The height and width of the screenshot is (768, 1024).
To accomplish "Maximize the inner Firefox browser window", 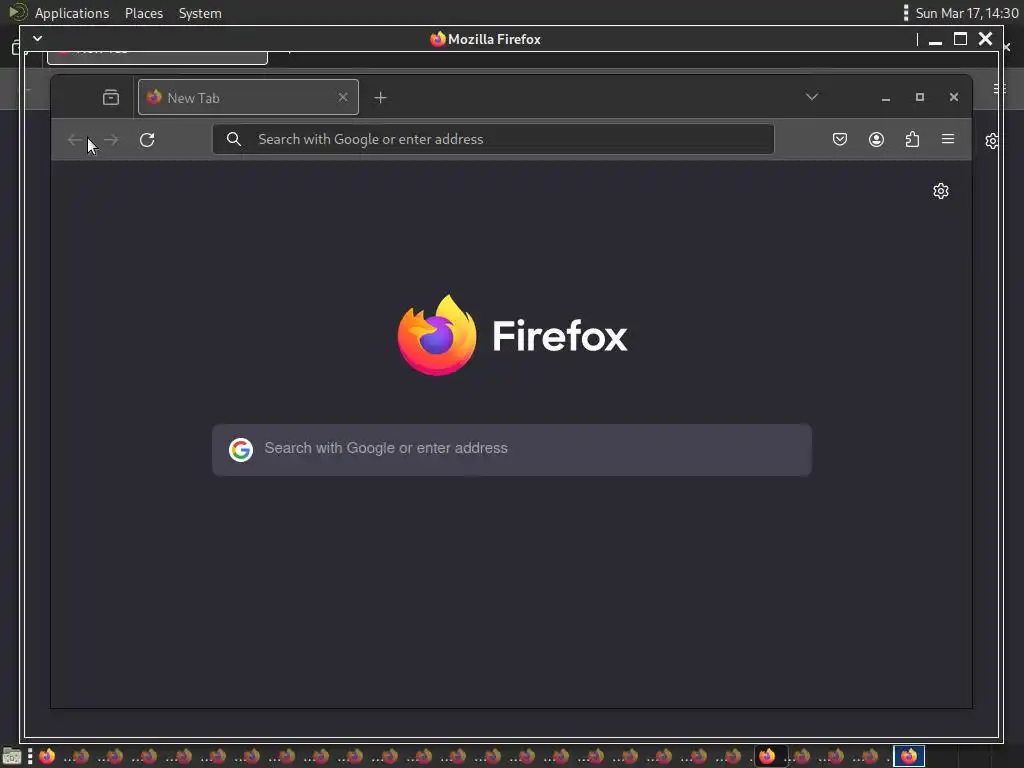I will point(920,97).
